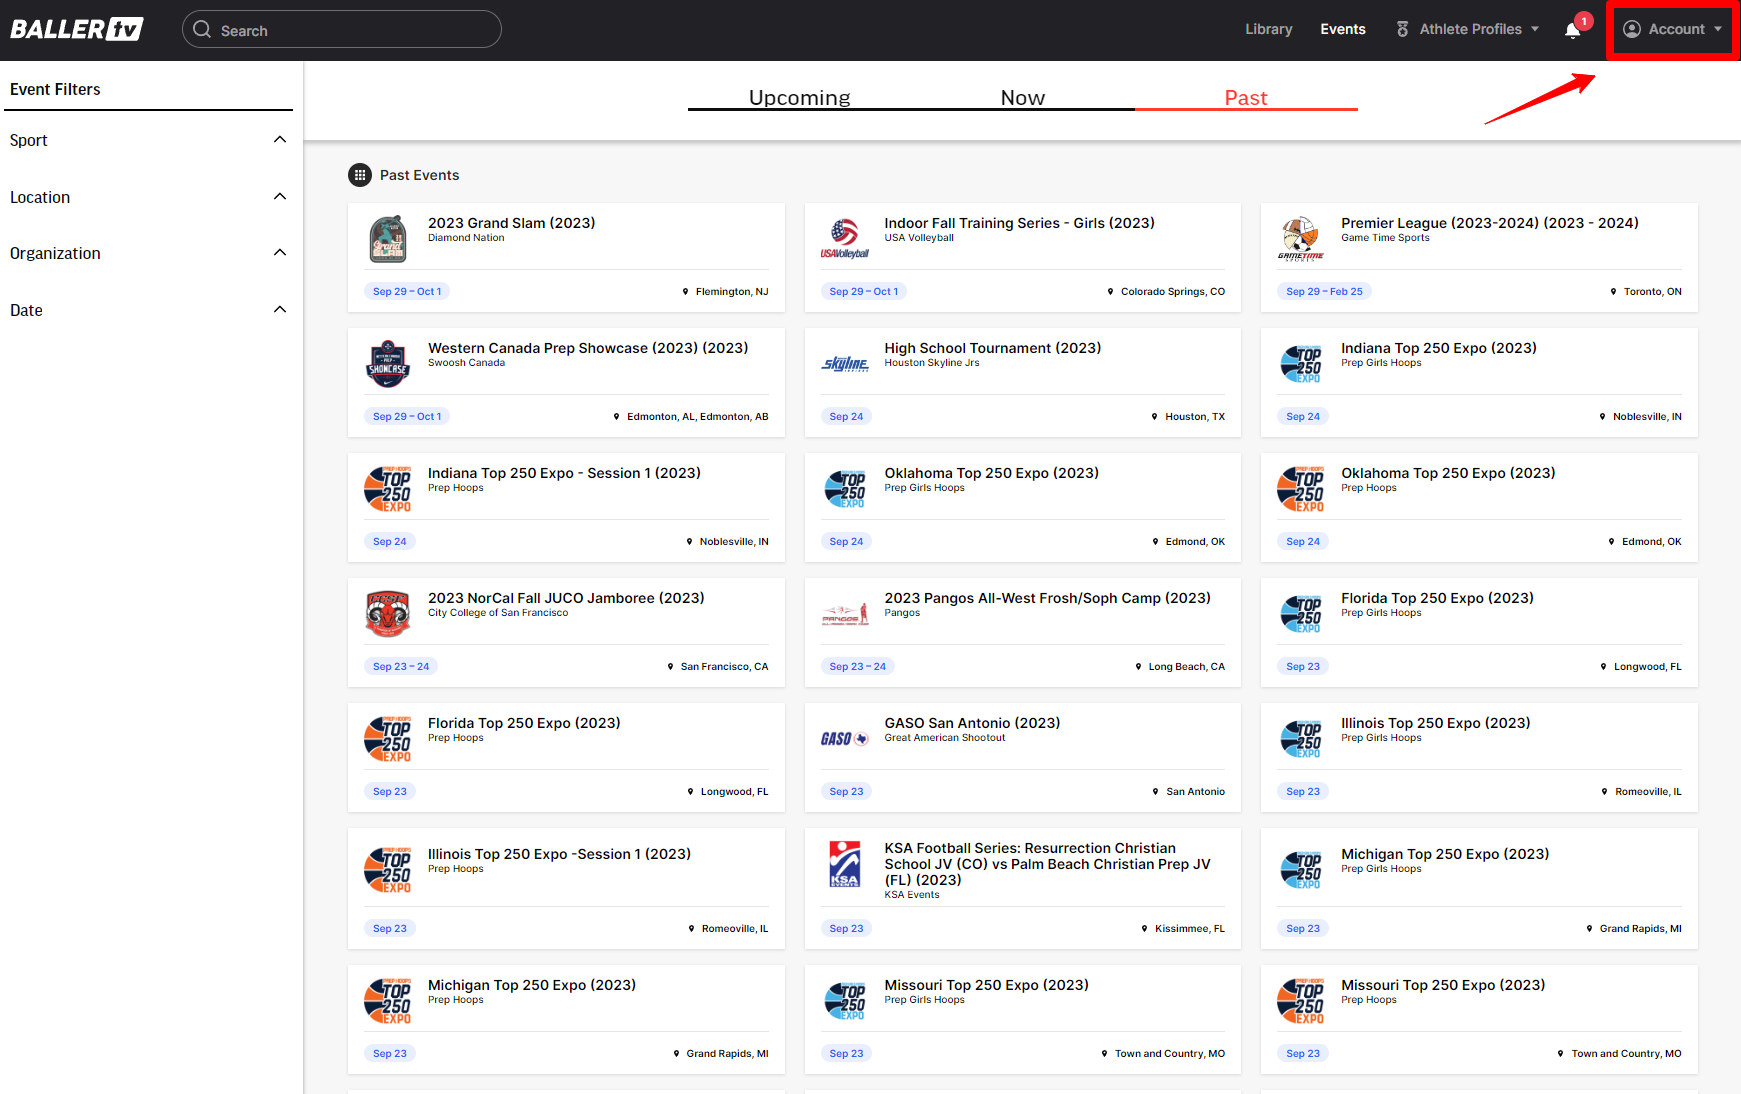The width and height of the screenshot is (1741, 1094).
Task: Click Colorado Springs, CO location text
Action: (x=1172, y=292)
